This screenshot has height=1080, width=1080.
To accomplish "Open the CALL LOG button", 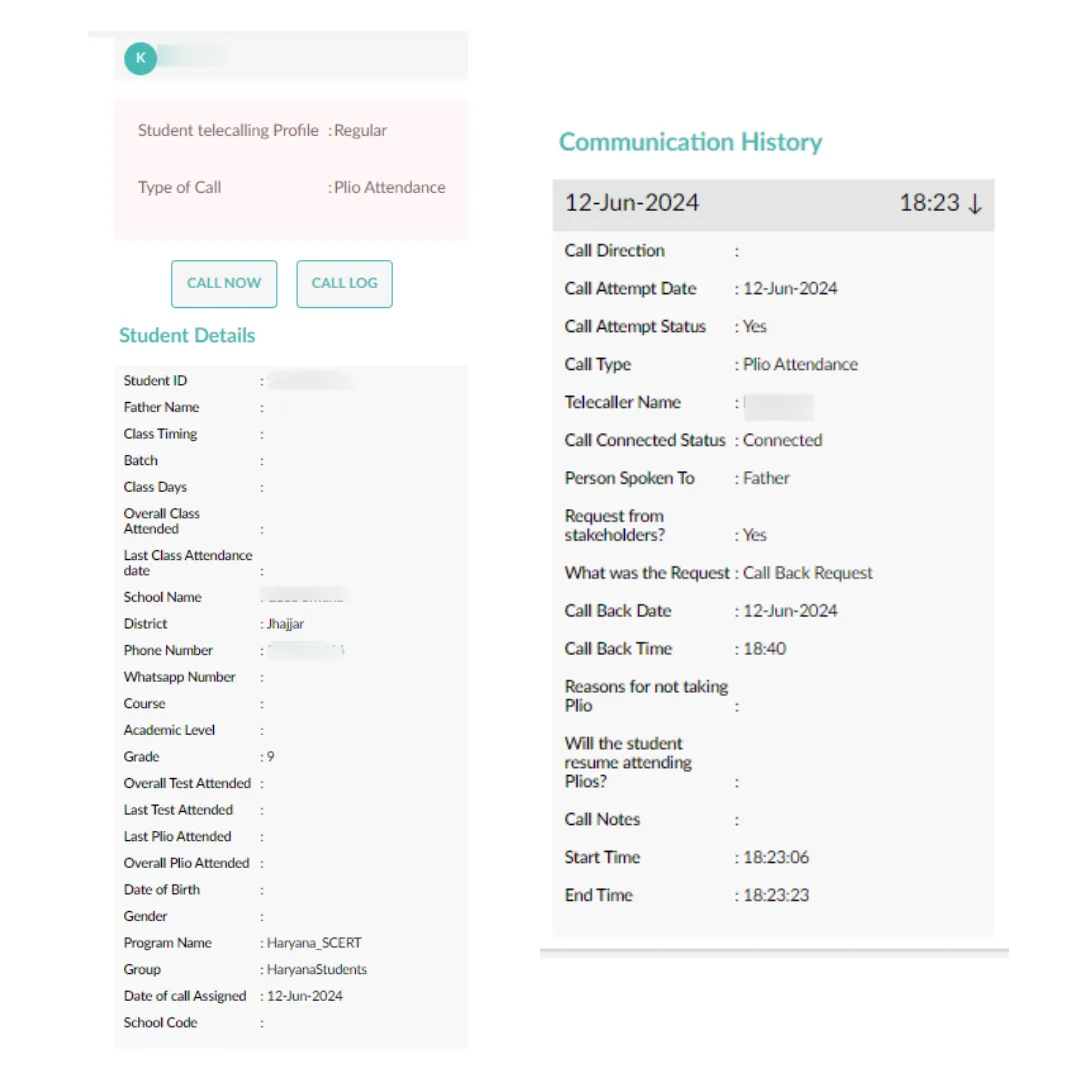I will [344, 283].
